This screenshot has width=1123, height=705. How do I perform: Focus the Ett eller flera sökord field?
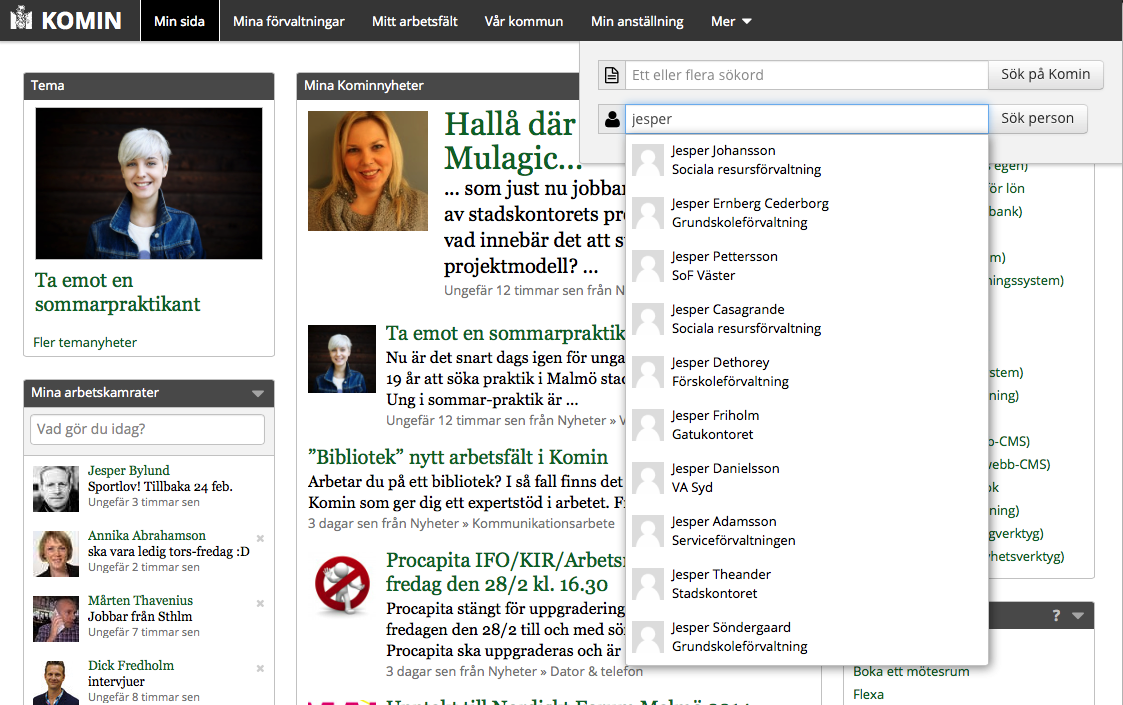click(807, 75)
